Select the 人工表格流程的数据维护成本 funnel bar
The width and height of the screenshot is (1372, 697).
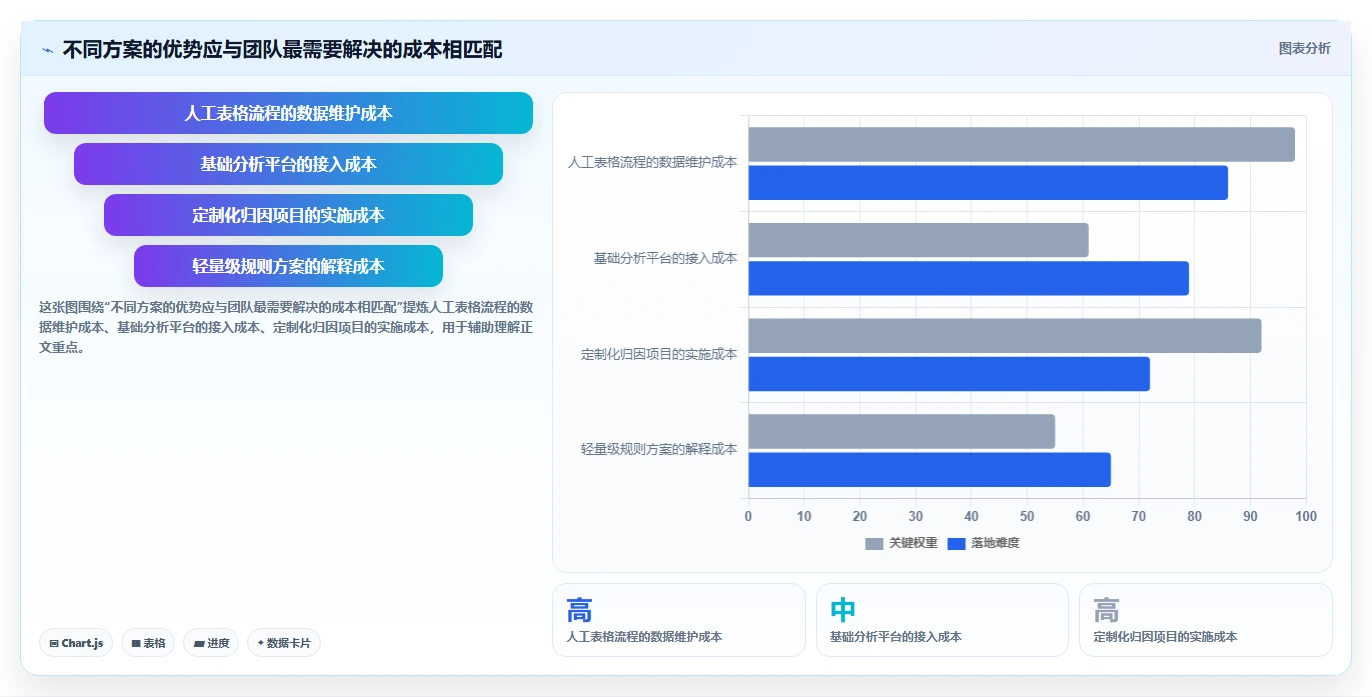tap(288, 113)
